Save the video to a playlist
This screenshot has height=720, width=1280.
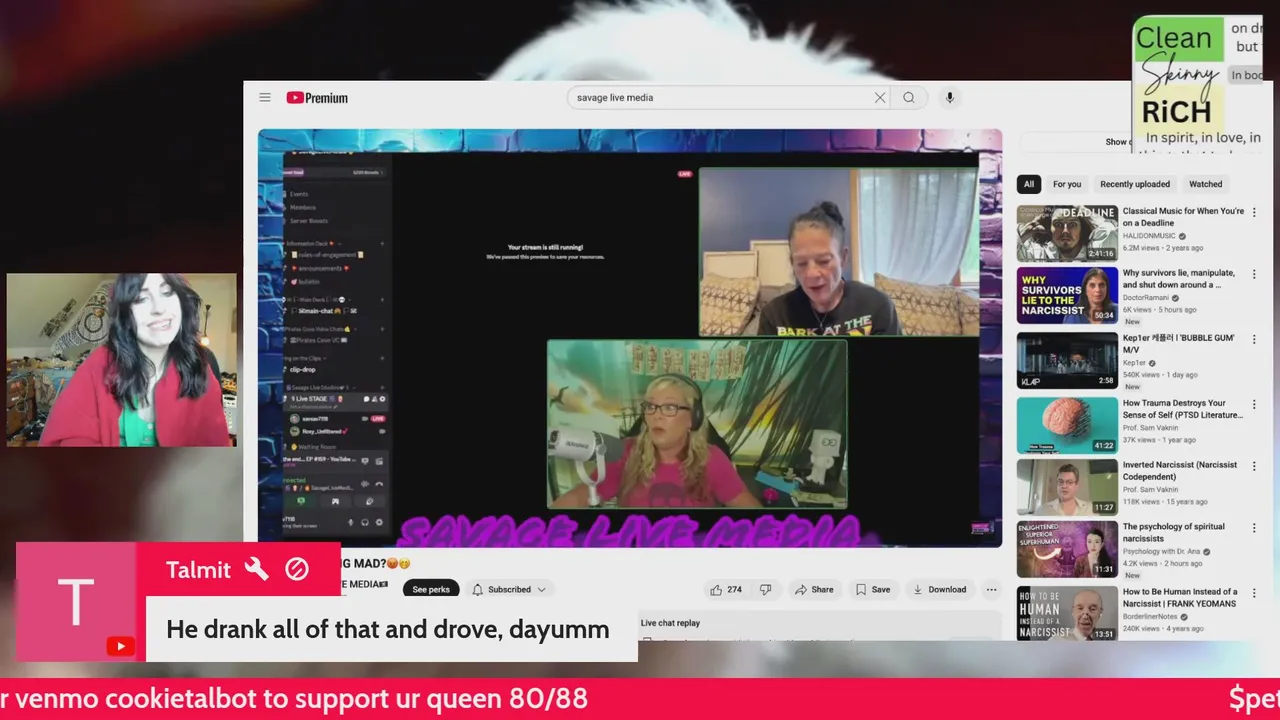(873, 590)
